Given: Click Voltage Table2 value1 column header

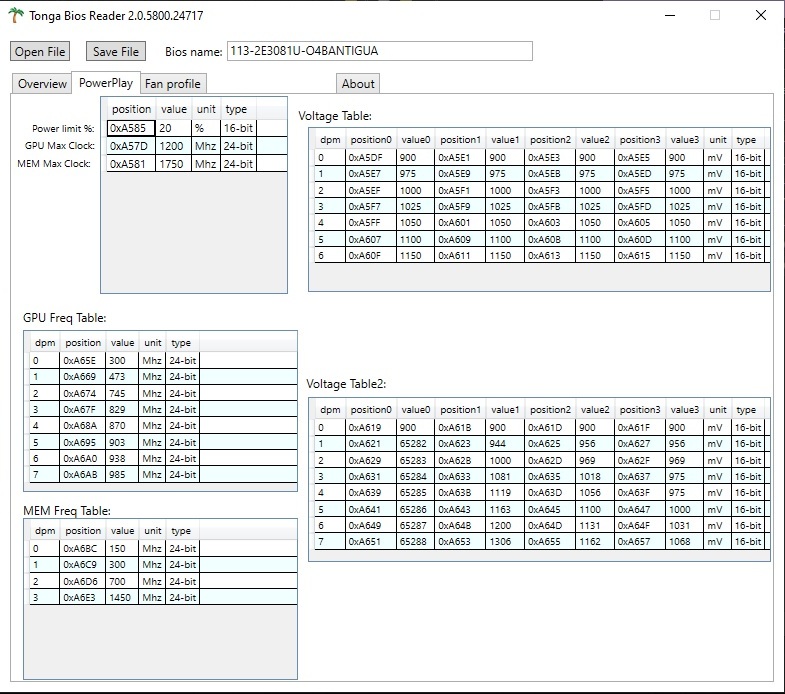Looking at the screenshot, I should coord(505,410).
